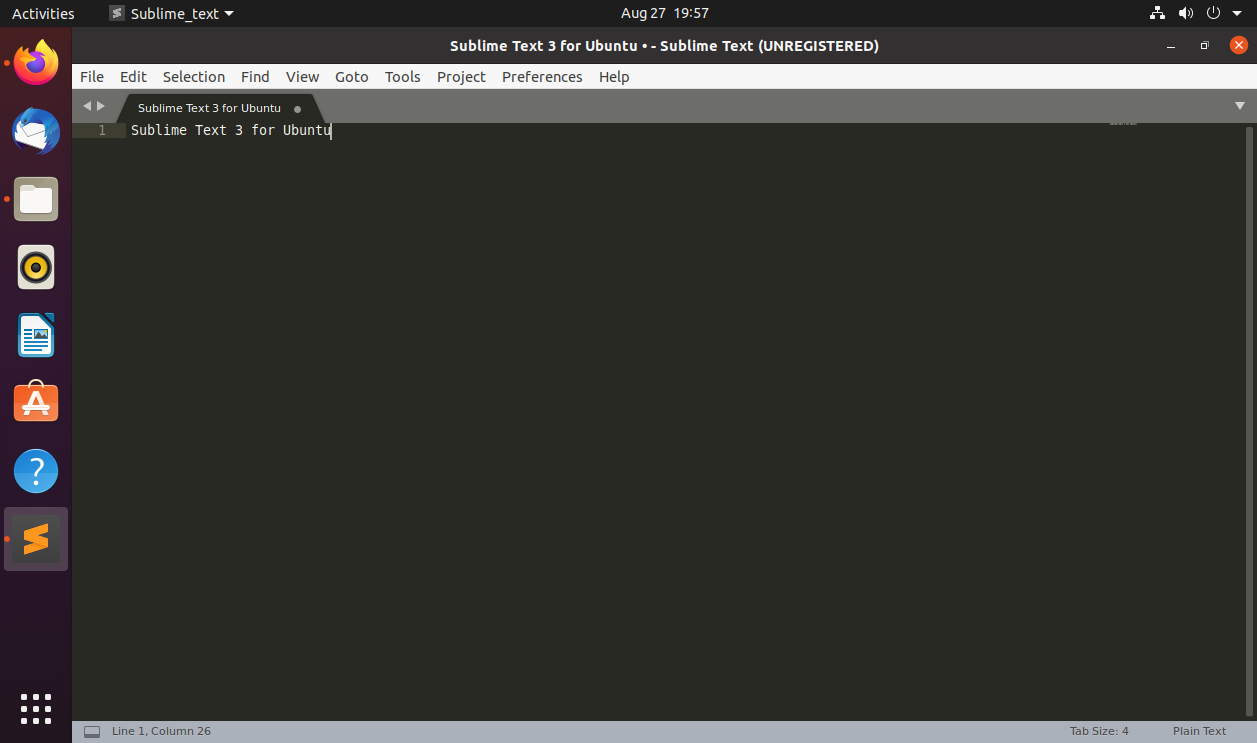Click the minimap preview at top right
Screen dimensions: 1257x743
coord(1123,125)
